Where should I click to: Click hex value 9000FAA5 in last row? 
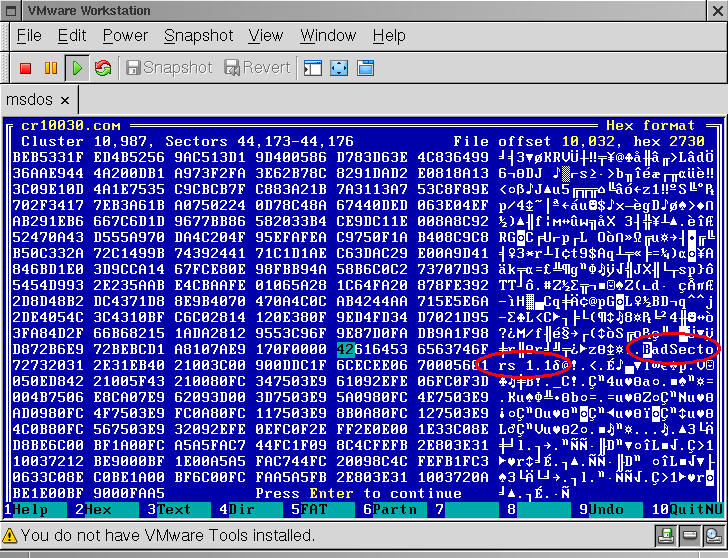[129, 493]
